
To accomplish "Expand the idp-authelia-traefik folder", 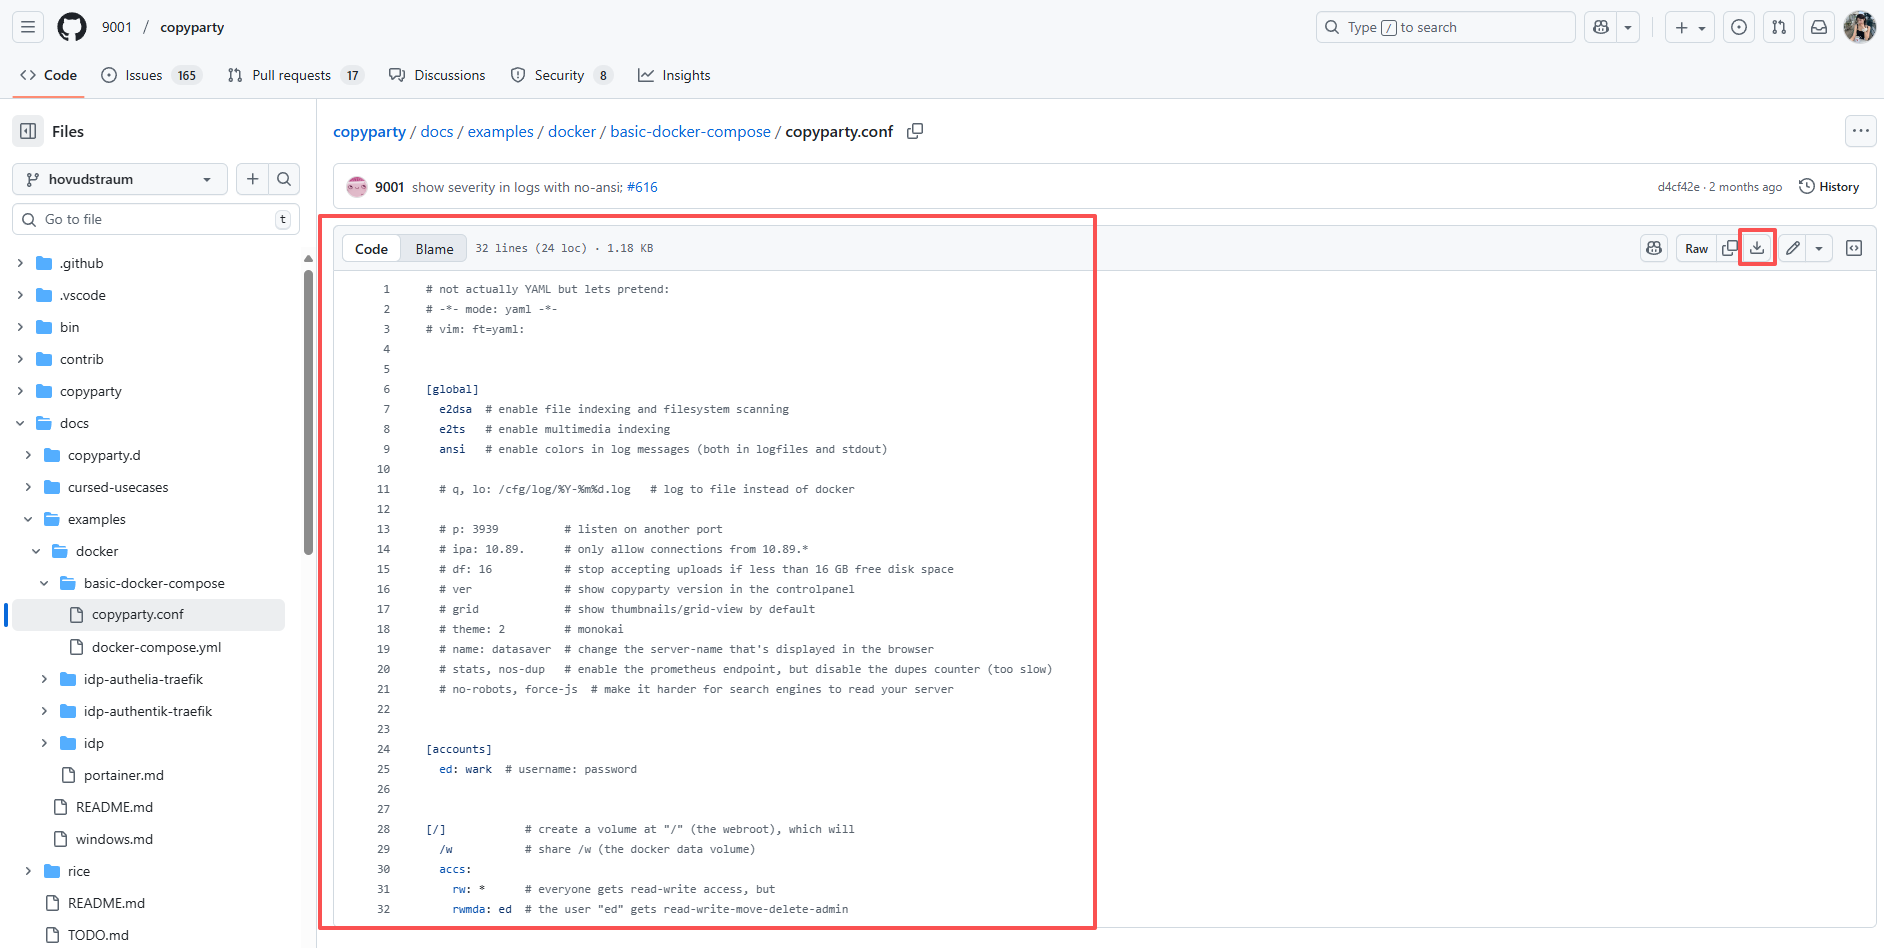I will coord(44,679).
